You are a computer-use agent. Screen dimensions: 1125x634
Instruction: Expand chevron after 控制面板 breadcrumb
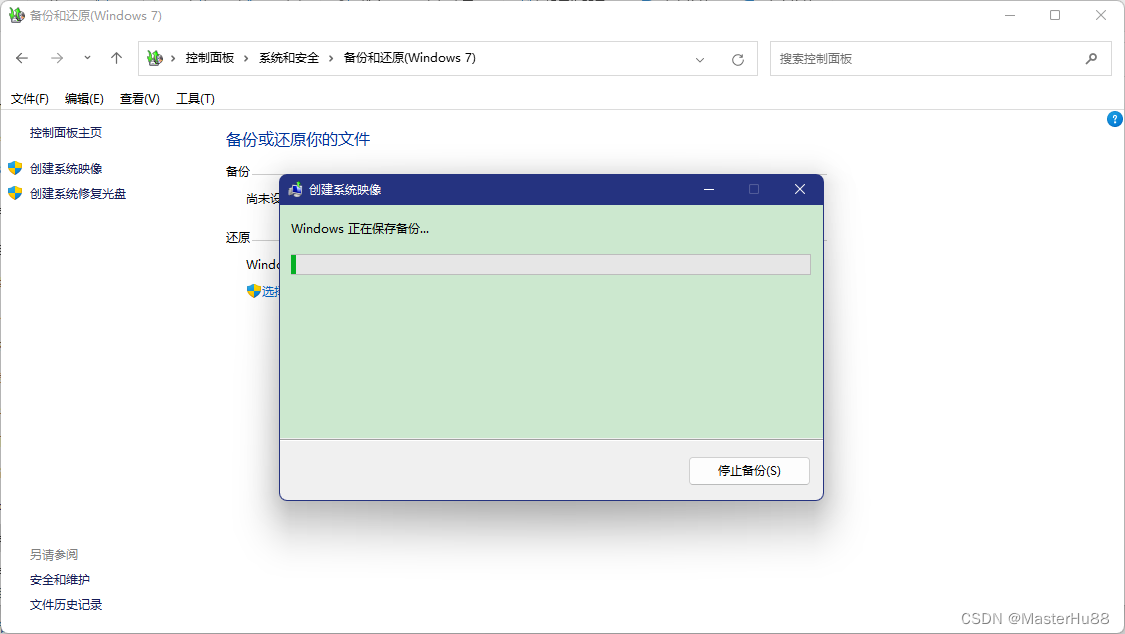click(246, 58)
